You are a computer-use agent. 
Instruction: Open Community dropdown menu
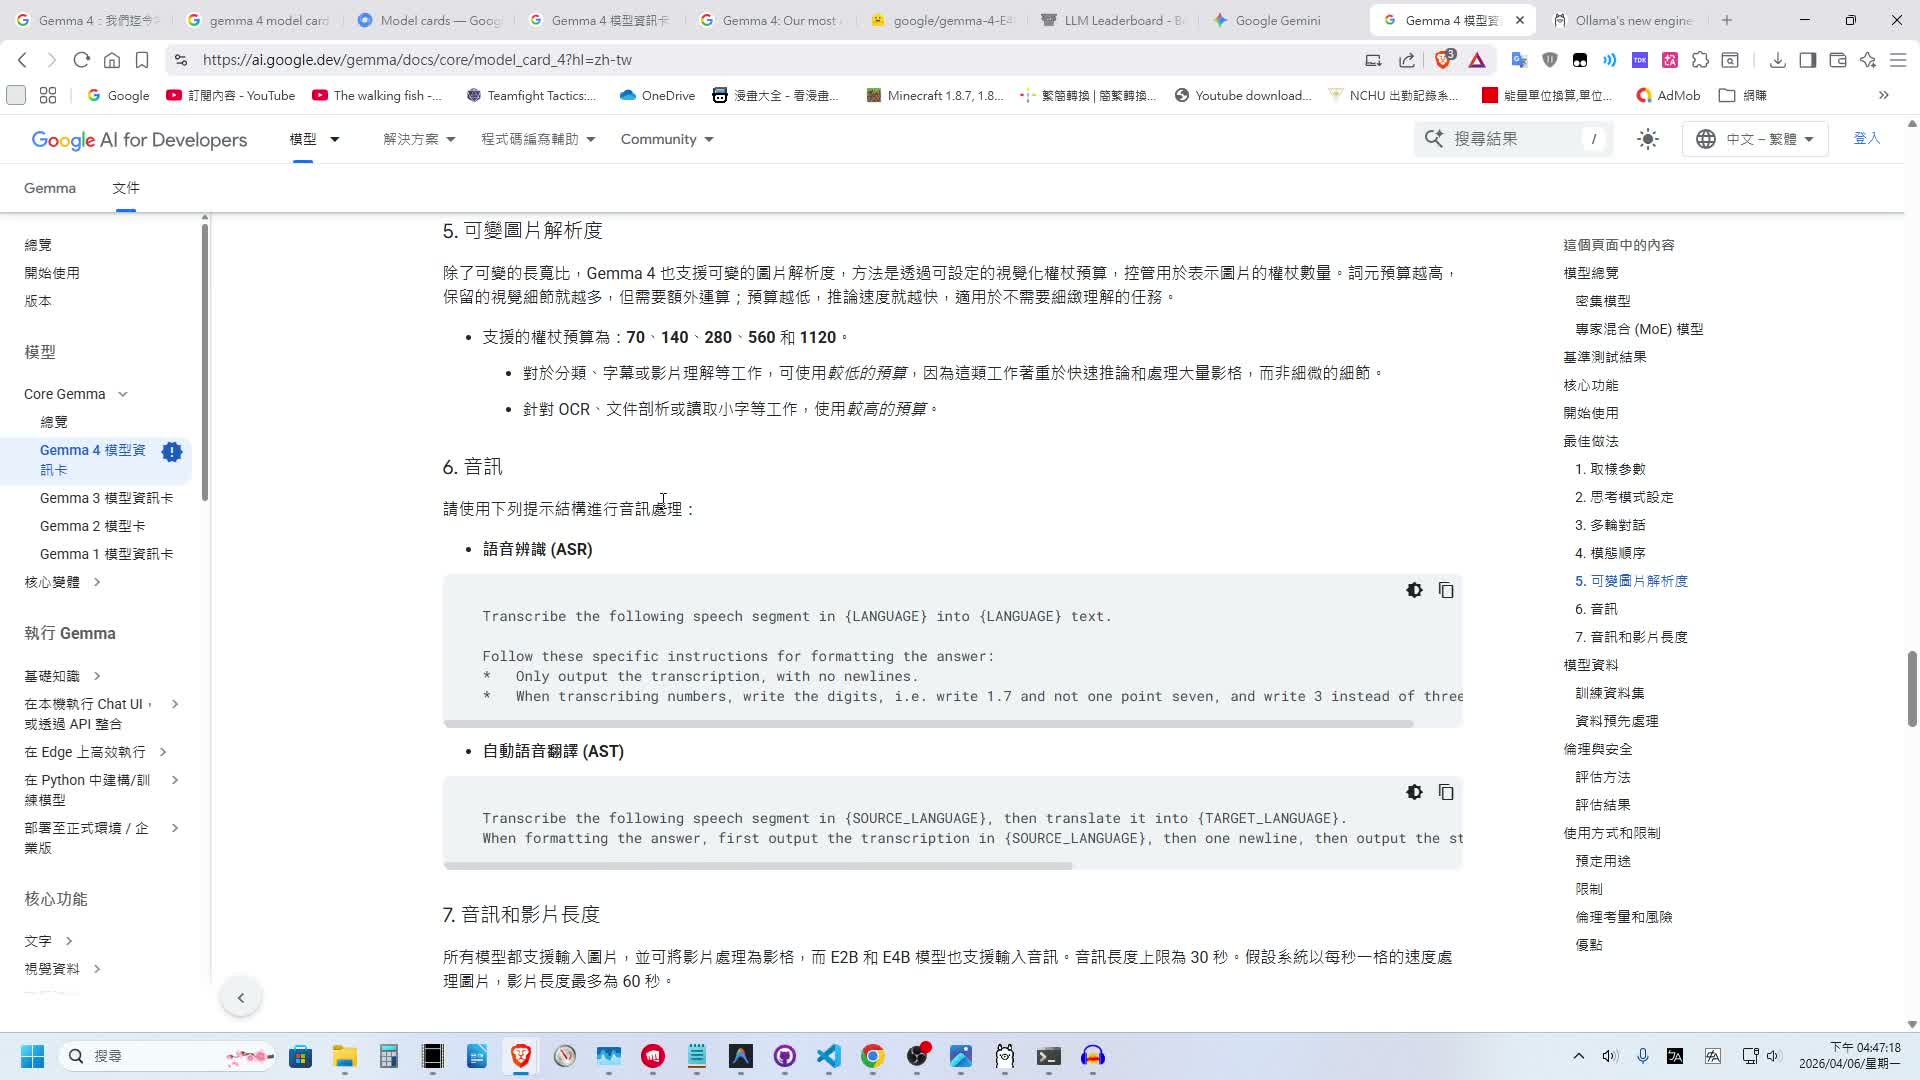tap(667, 139)
